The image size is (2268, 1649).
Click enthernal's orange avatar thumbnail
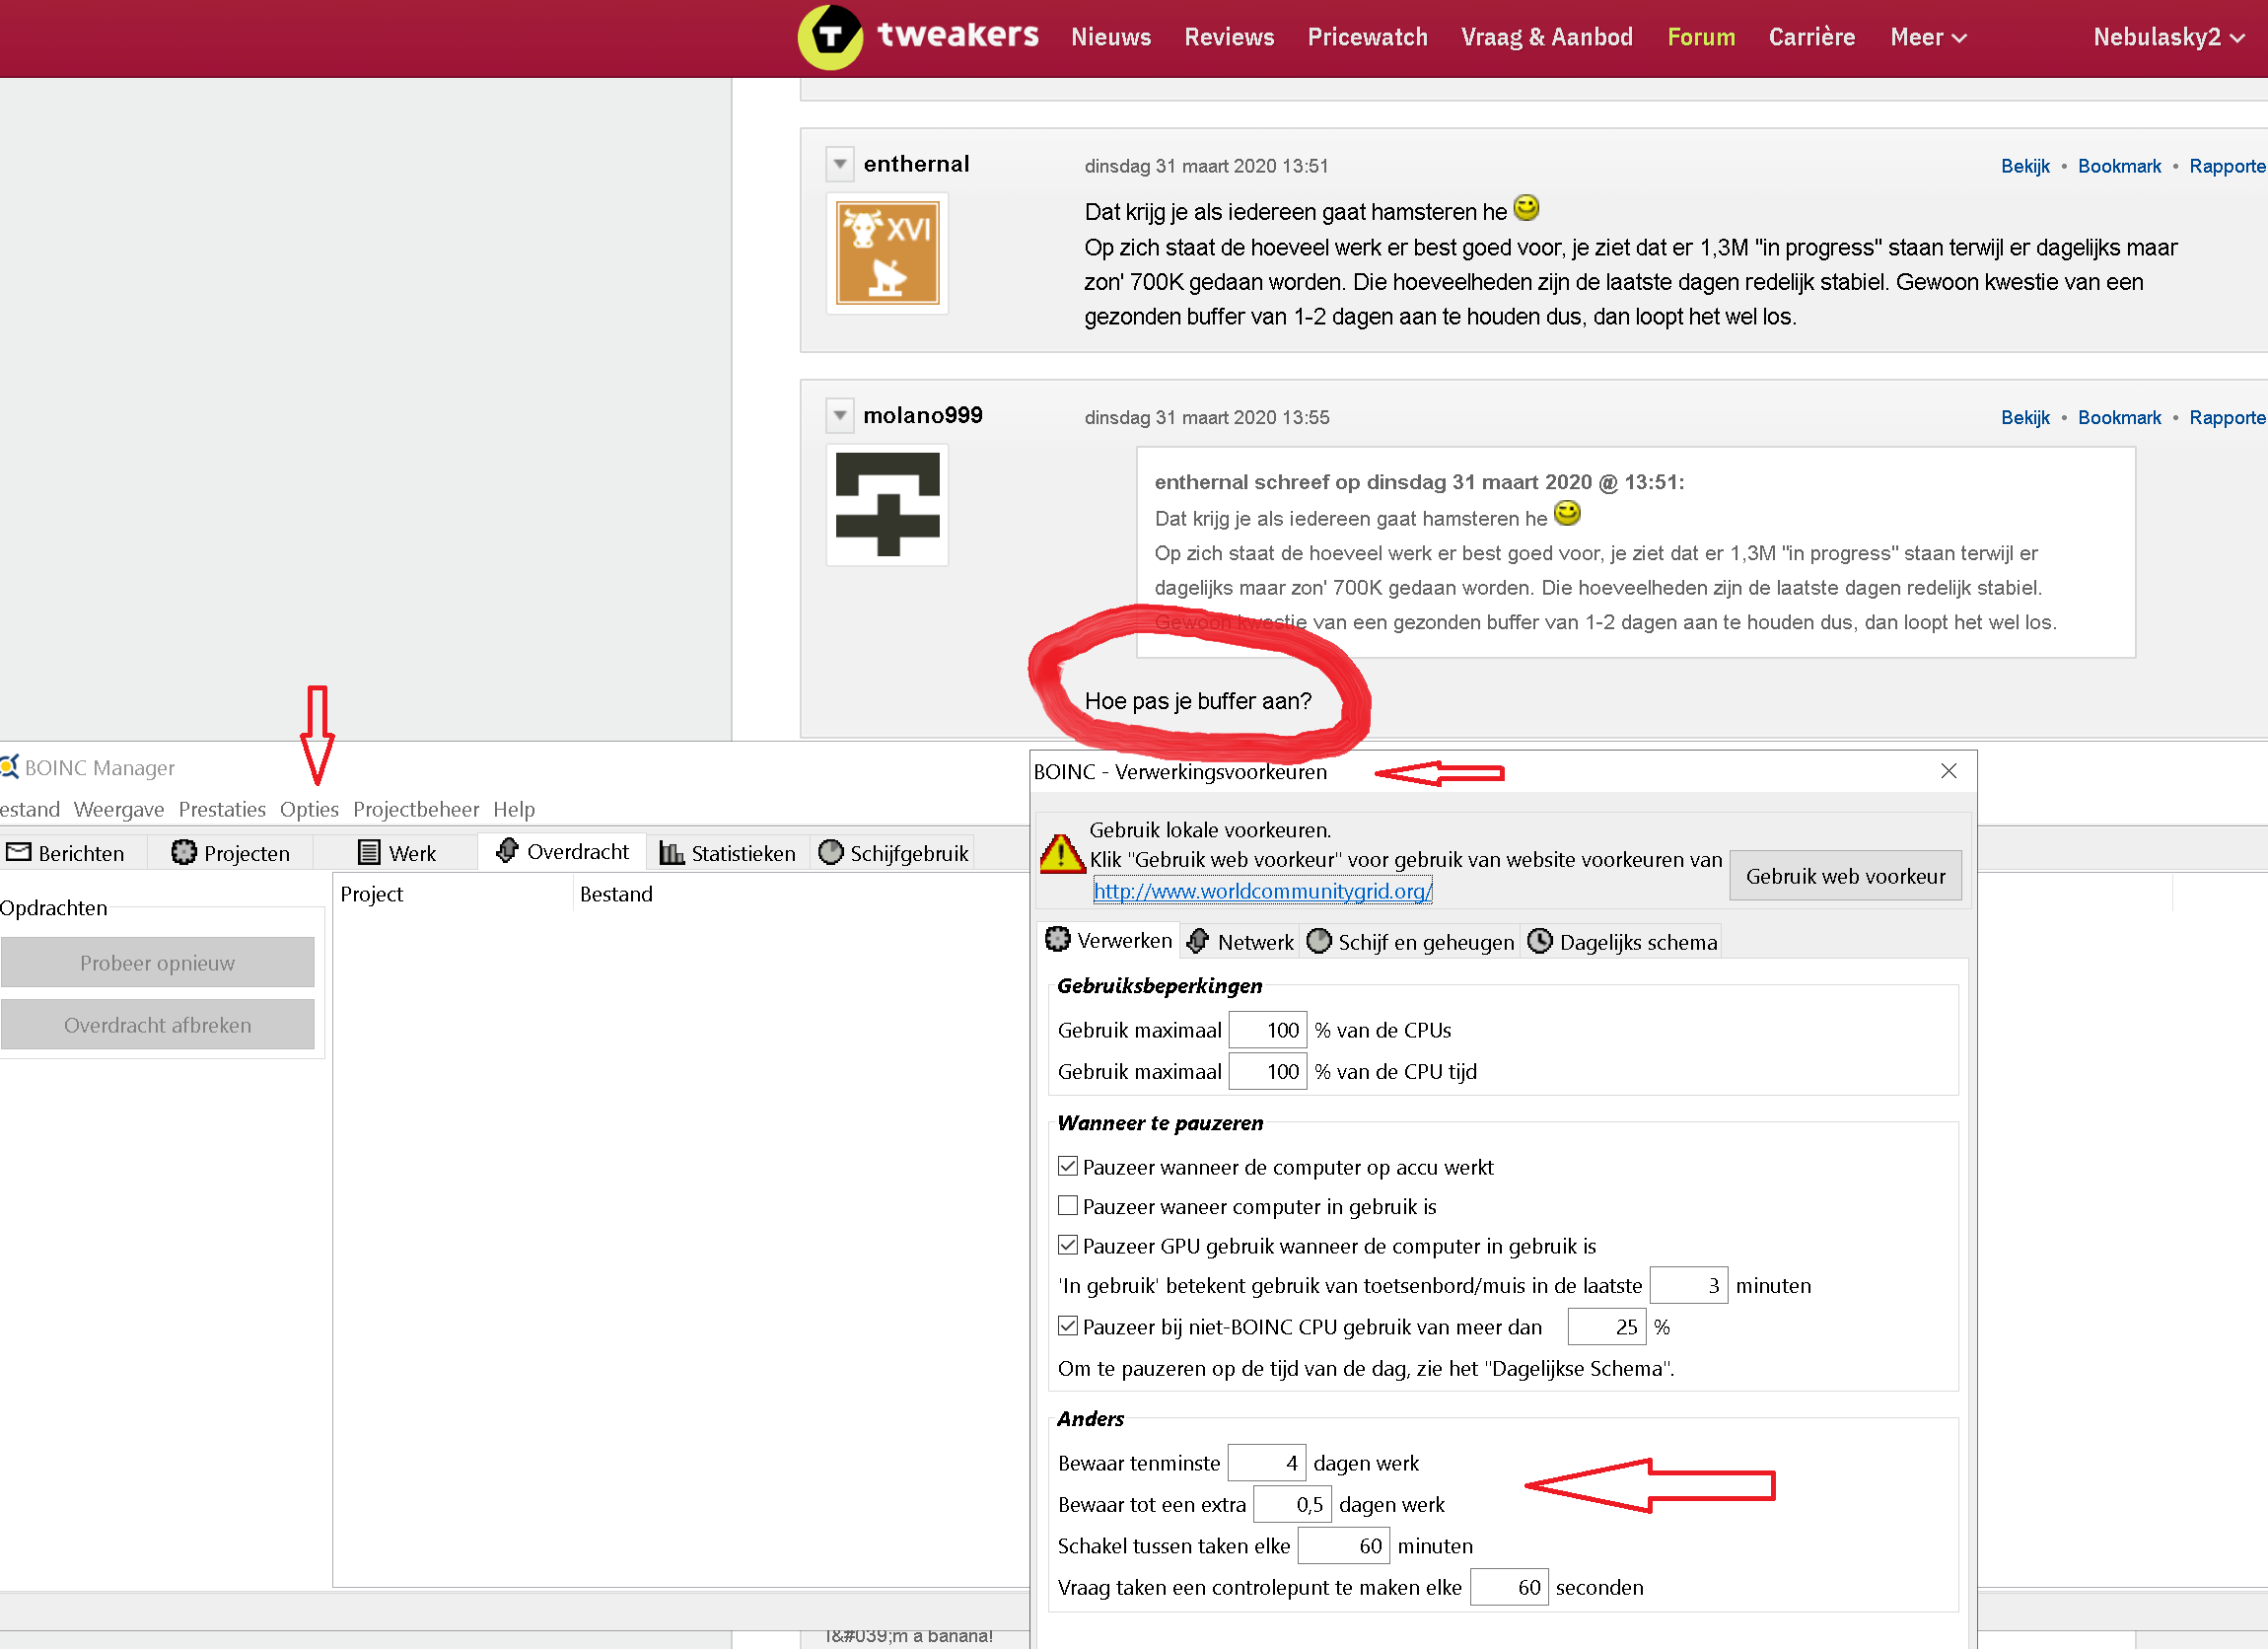[x=887, y=253]
